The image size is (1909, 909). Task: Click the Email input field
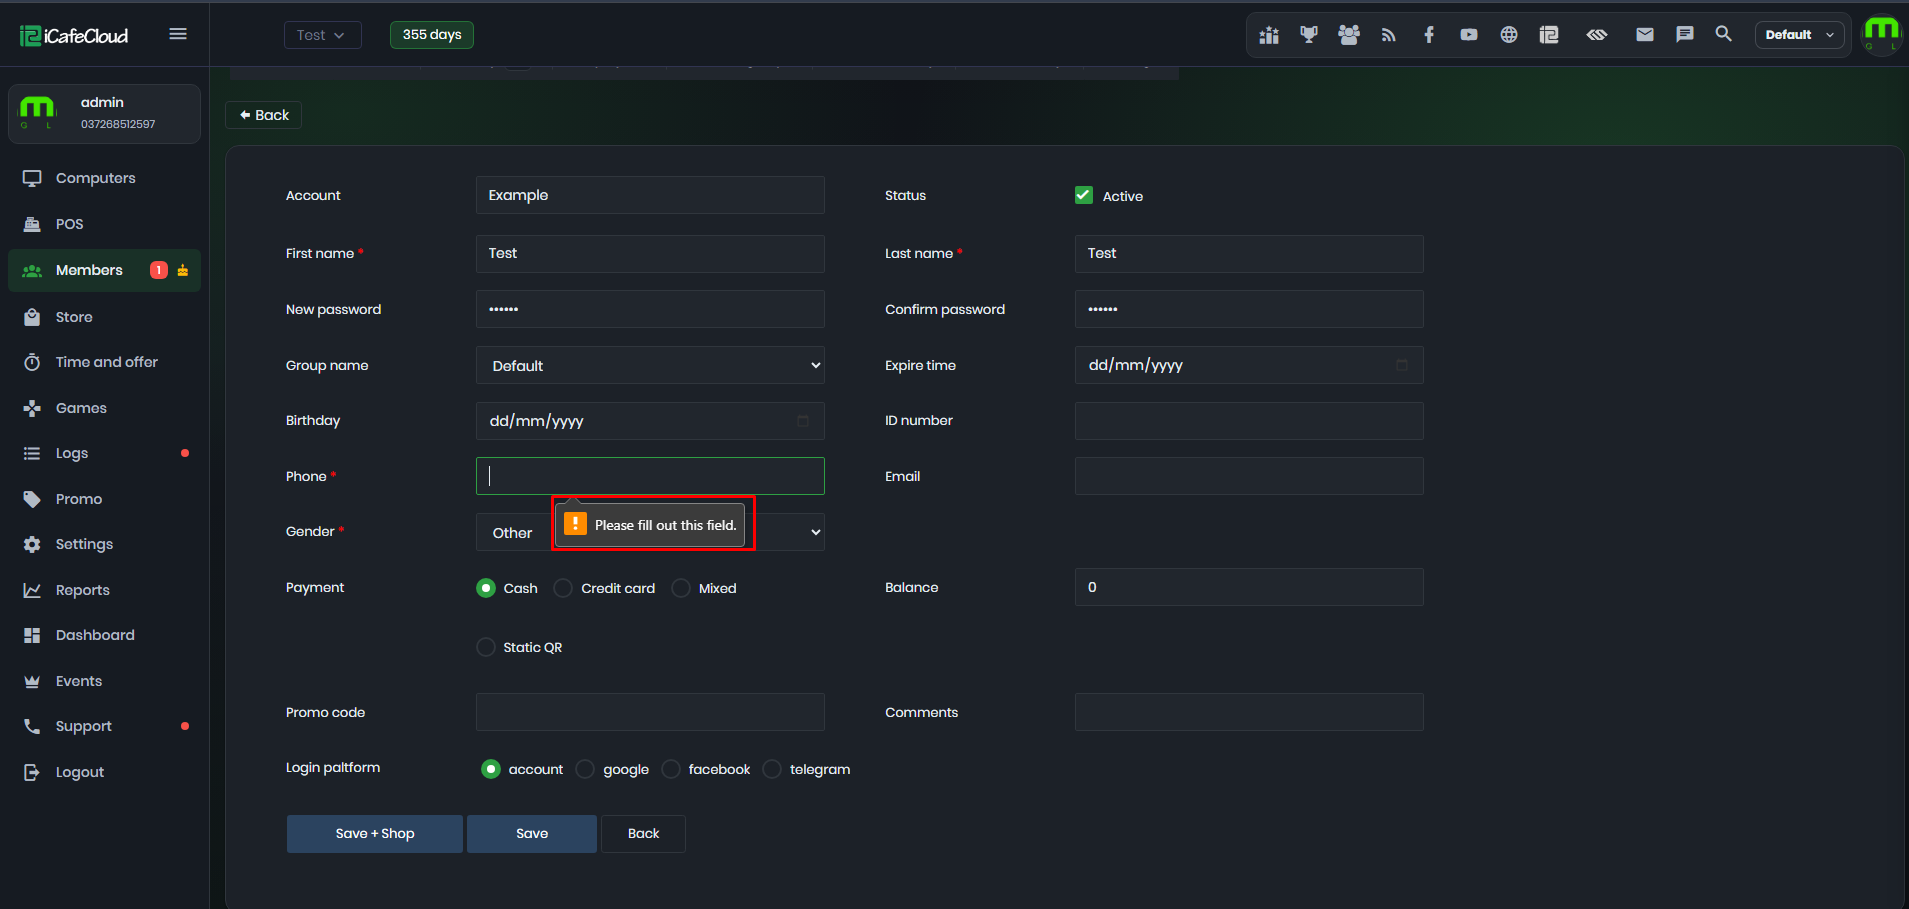pyautogui.click(x=1249, y=476)
